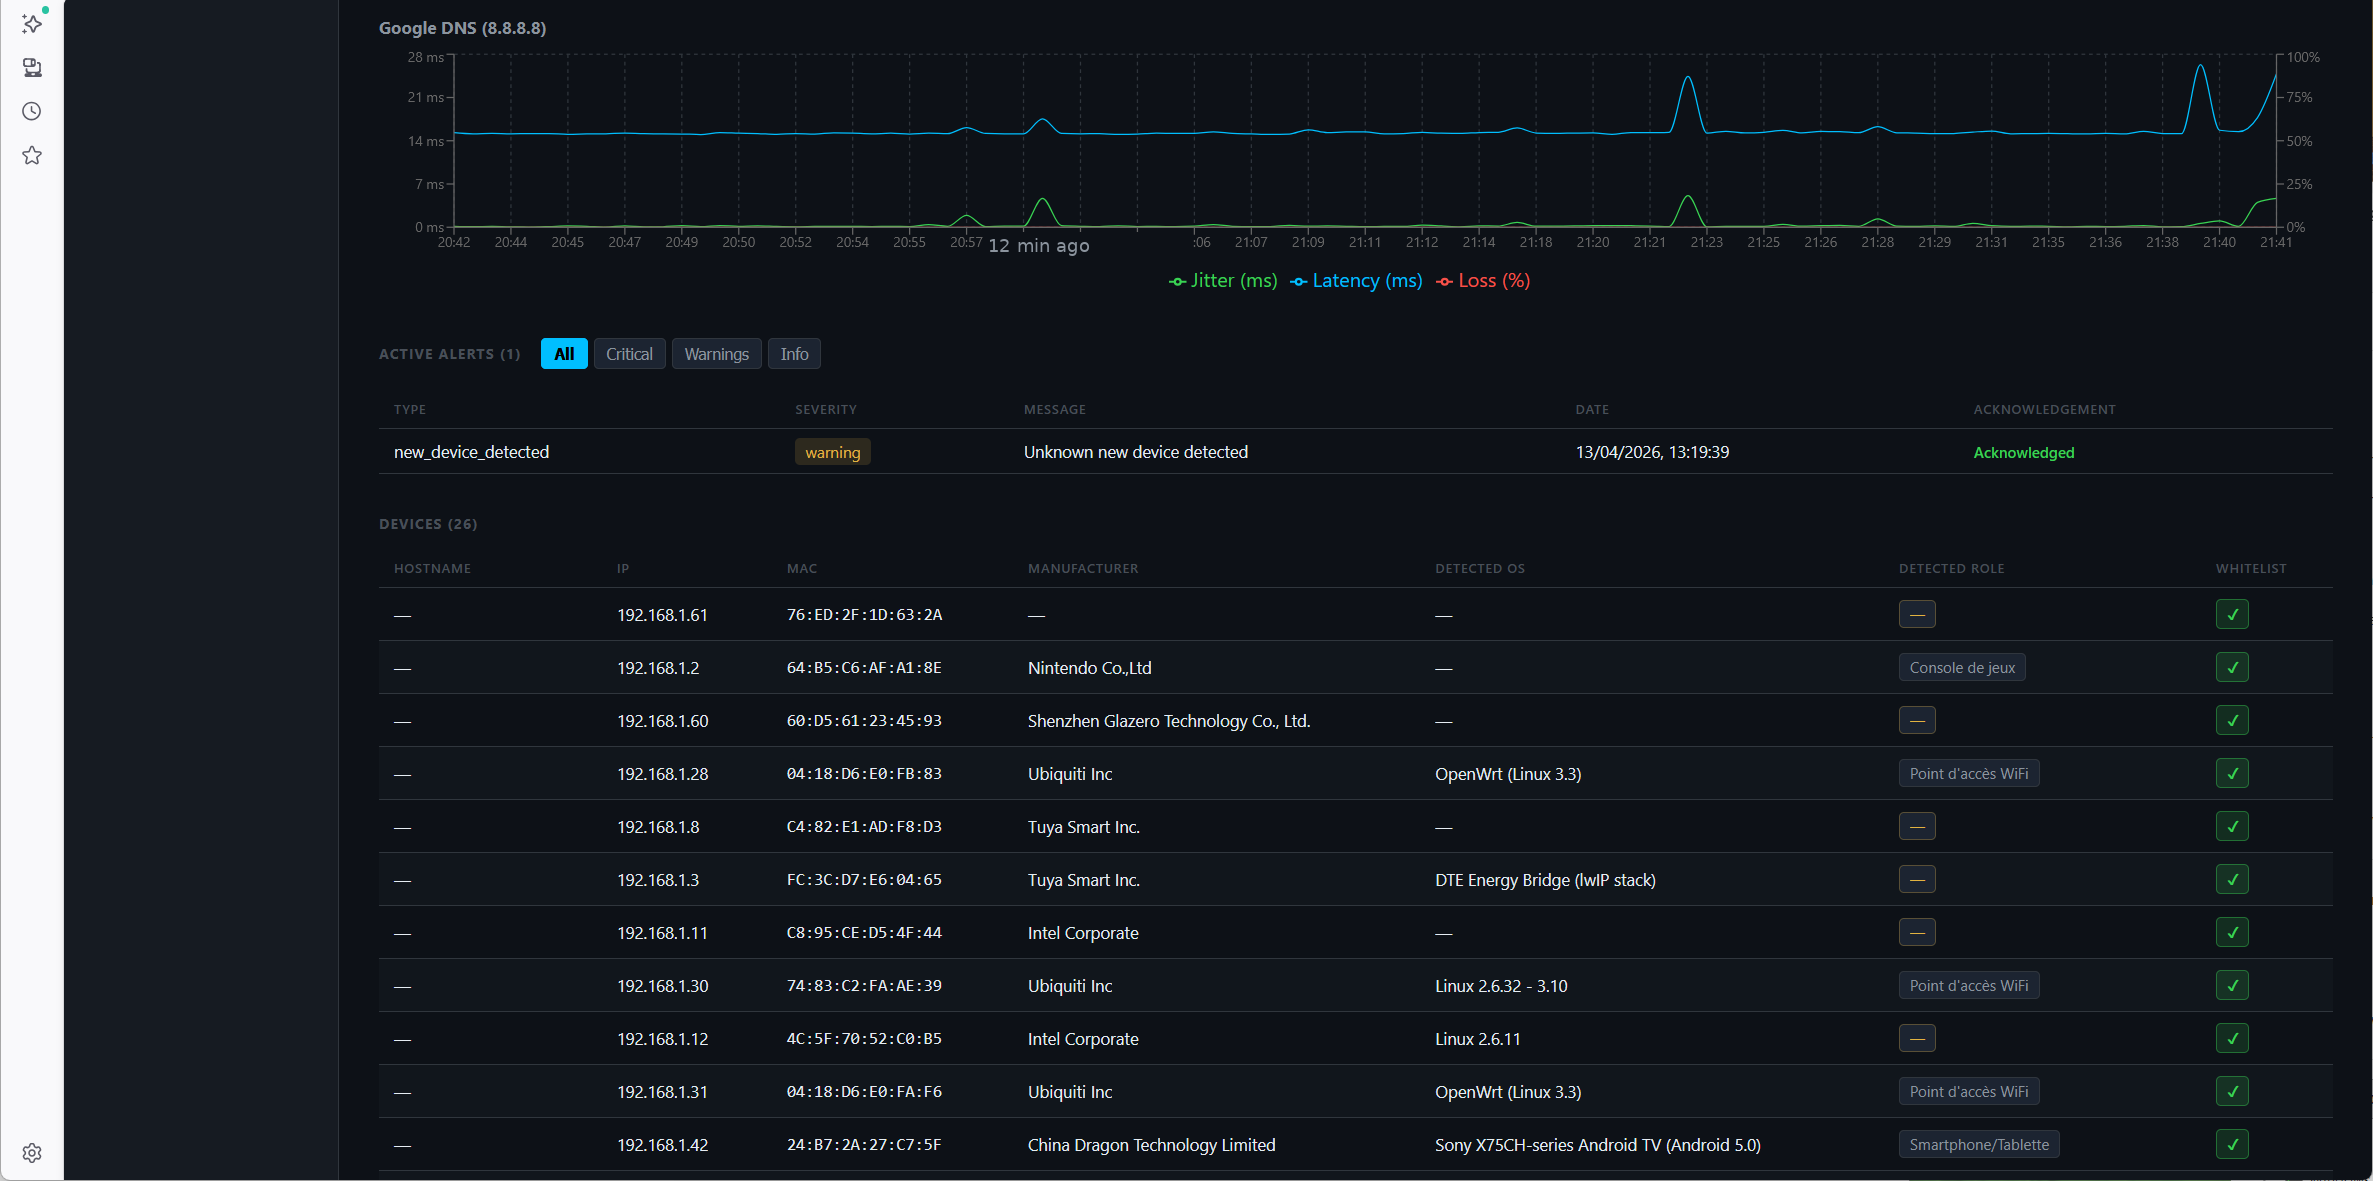Uncheck whitelist for device 192.168.1.61
This screenshot has width=2373, height=1181.
(x=2232, y=614)
